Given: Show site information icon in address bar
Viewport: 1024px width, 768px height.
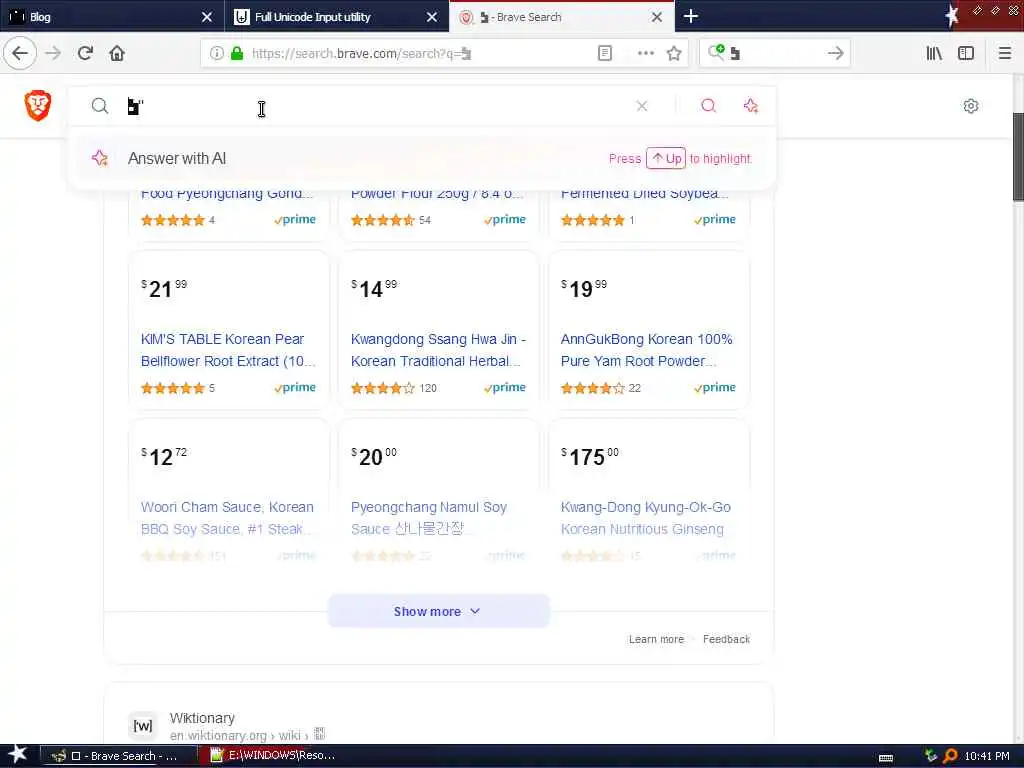Looking at the screenshot, I should click(217, 54).
